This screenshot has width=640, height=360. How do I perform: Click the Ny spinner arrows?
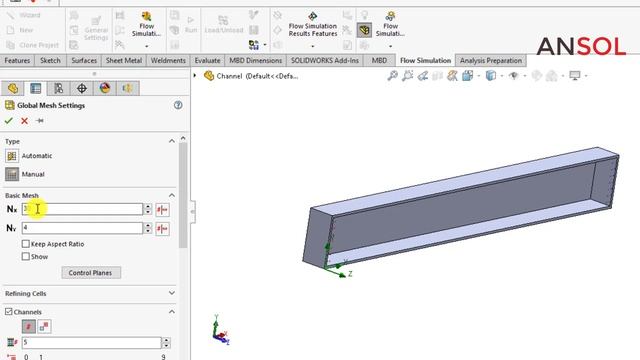148,228
